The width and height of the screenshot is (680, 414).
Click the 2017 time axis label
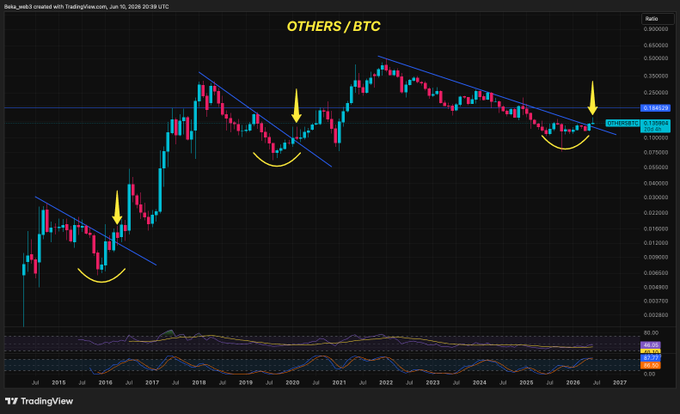(152, 382)
